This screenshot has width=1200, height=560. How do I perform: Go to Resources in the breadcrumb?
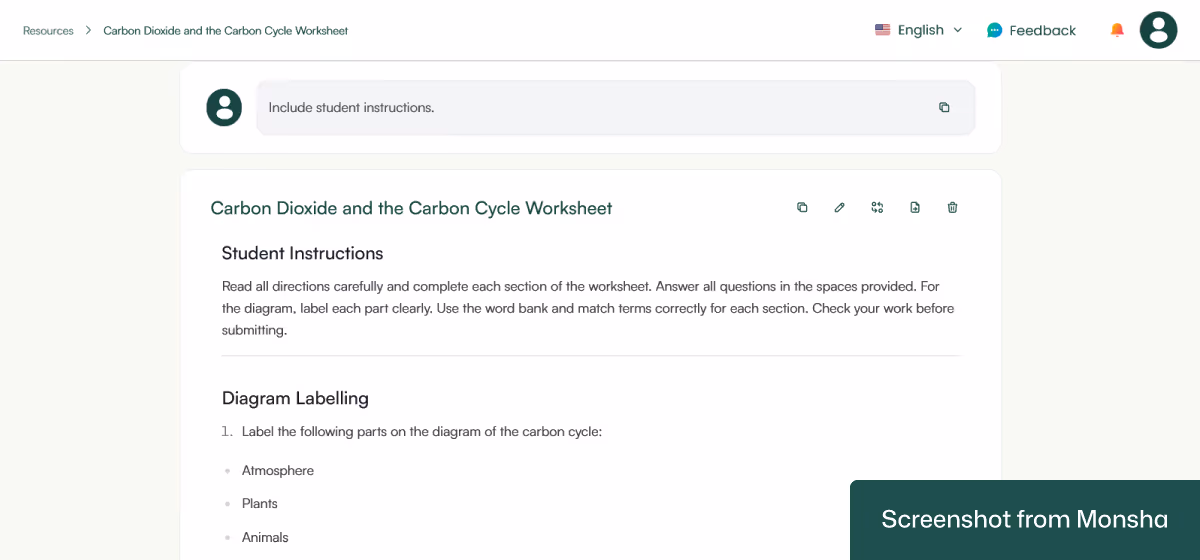pyautogui.click(x=48, y=31)
